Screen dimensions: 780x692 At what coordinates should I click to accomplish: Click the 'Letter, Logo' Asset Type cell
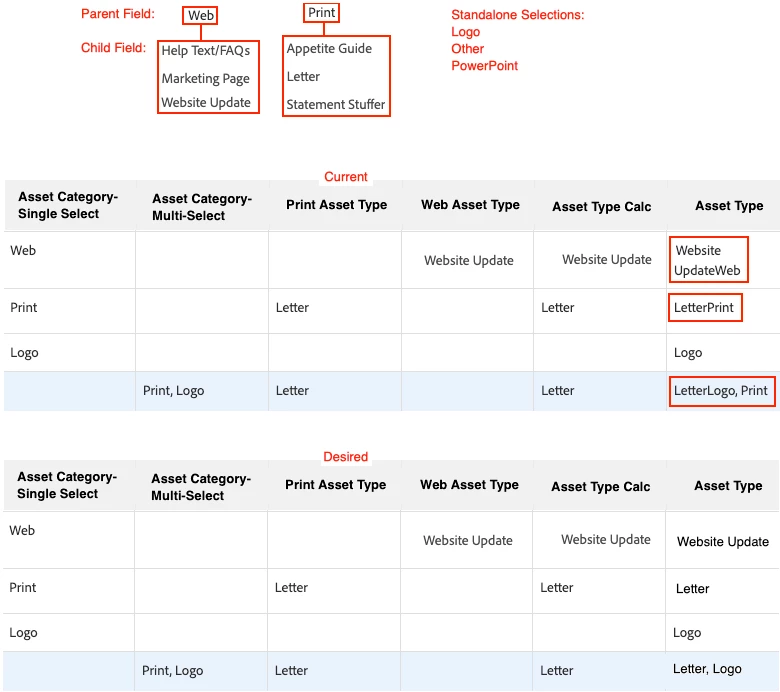pyautogui.click(x=707, y=669)
